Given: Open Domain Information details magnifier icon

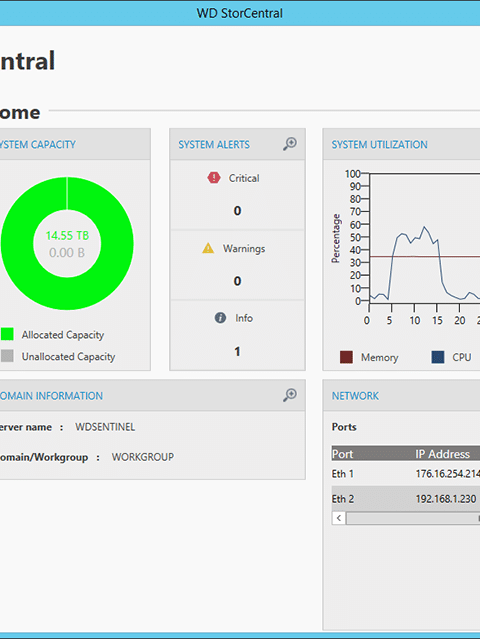Looking at the screenshot, I should [x=290, y=395].
